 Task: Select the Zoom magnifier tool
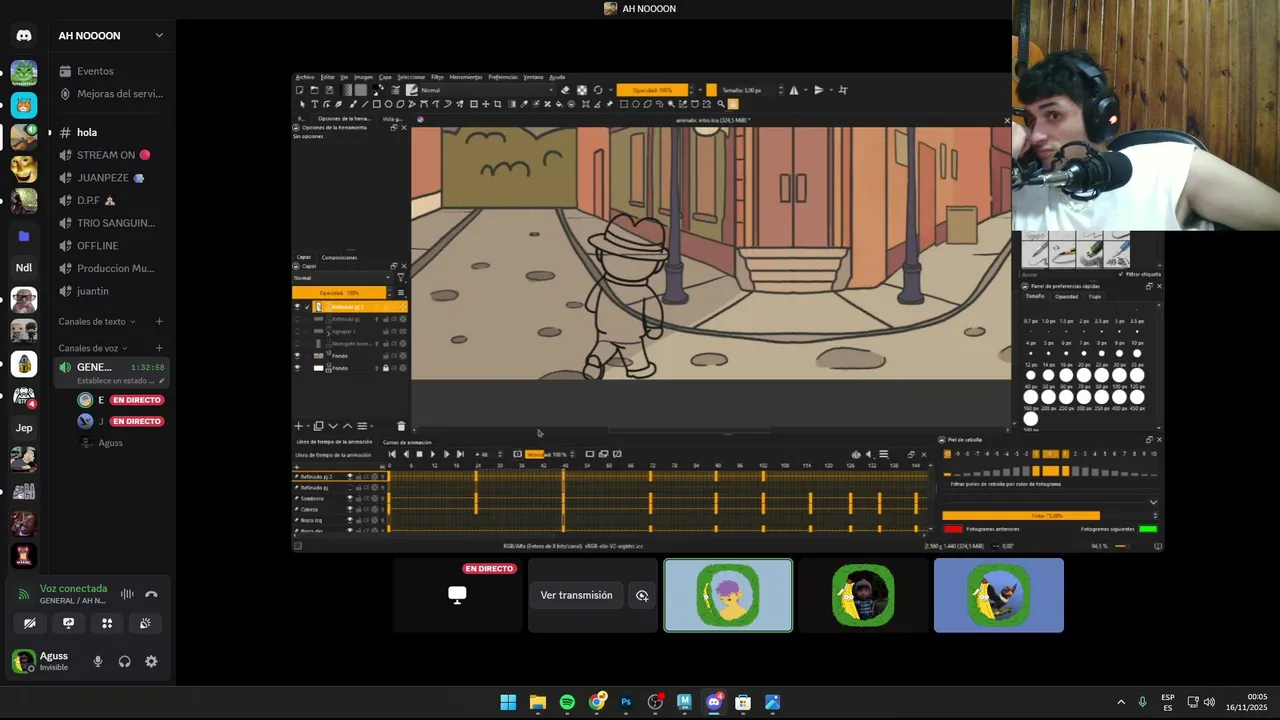pos(721,104)
